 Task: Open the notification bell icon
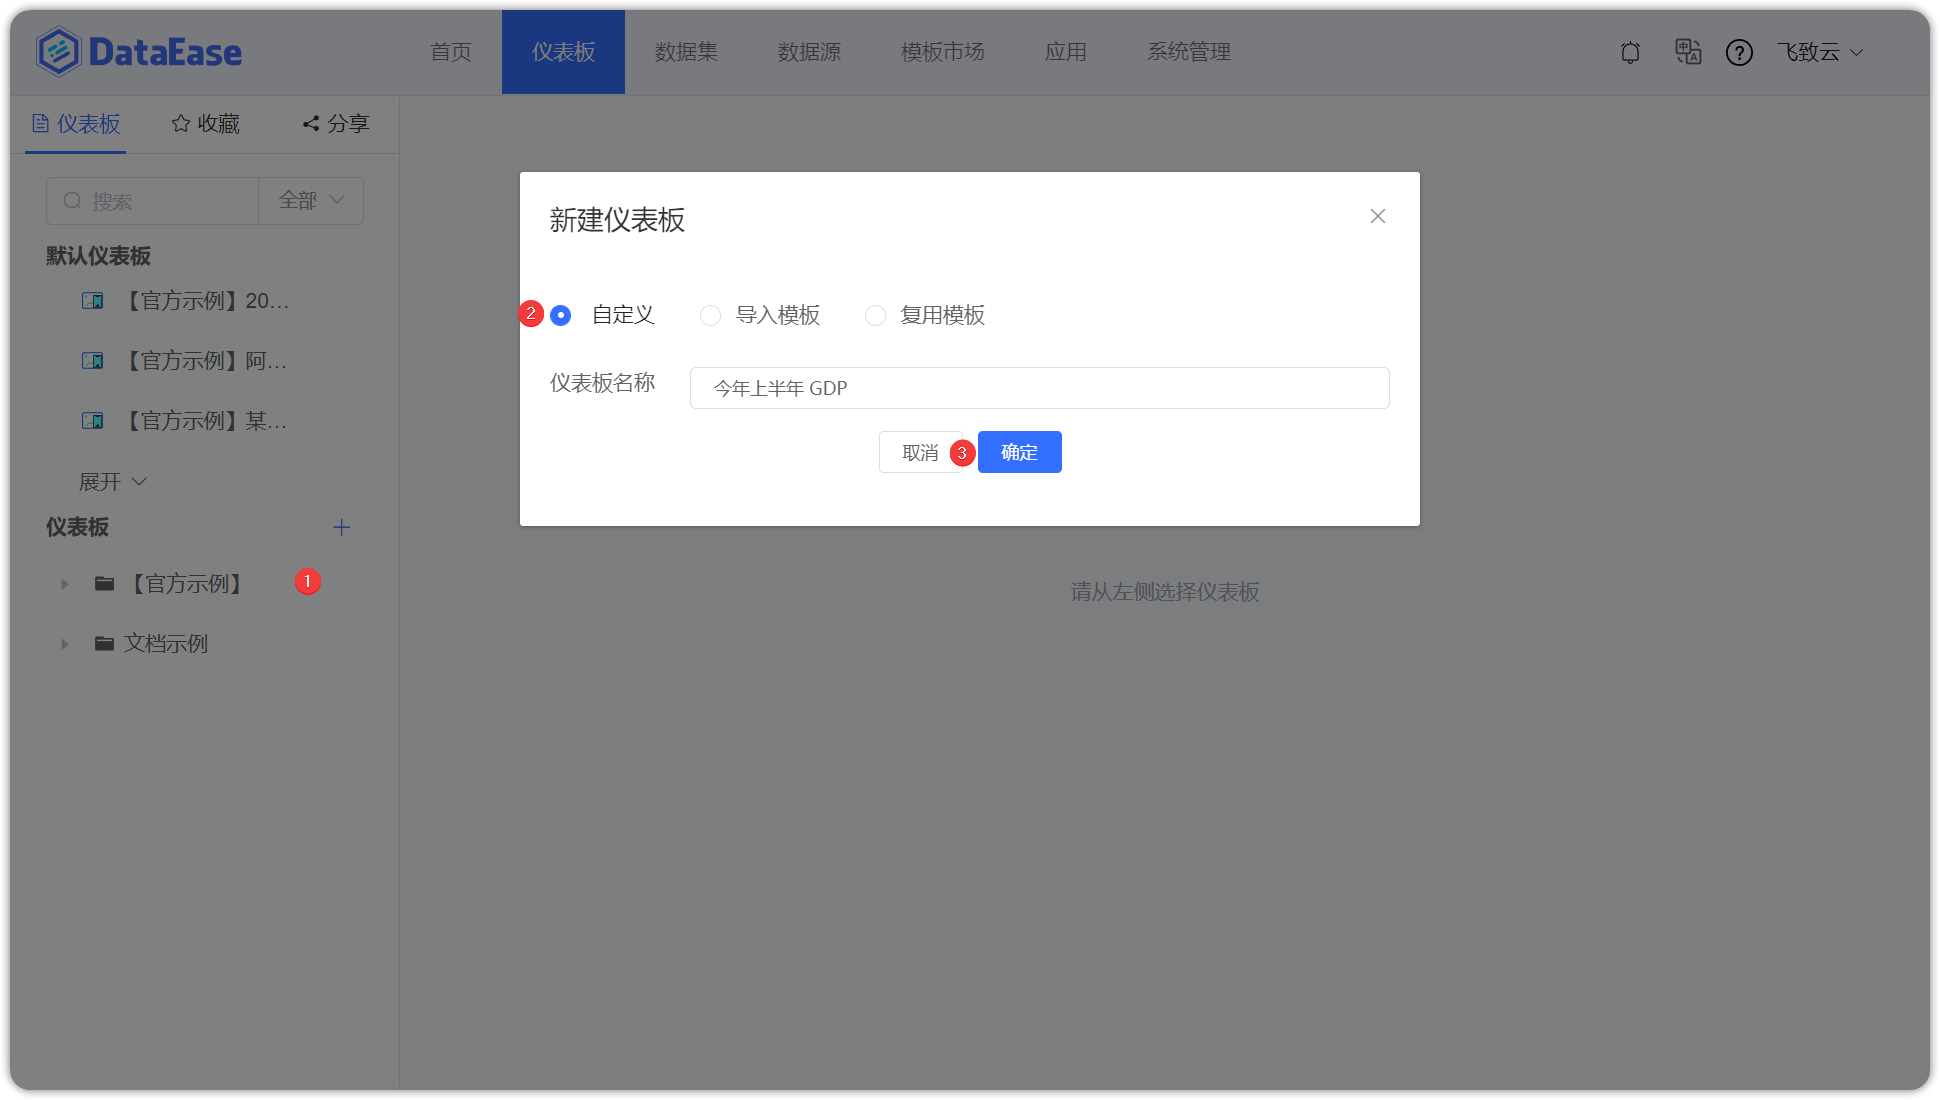tap(1630, 52)
